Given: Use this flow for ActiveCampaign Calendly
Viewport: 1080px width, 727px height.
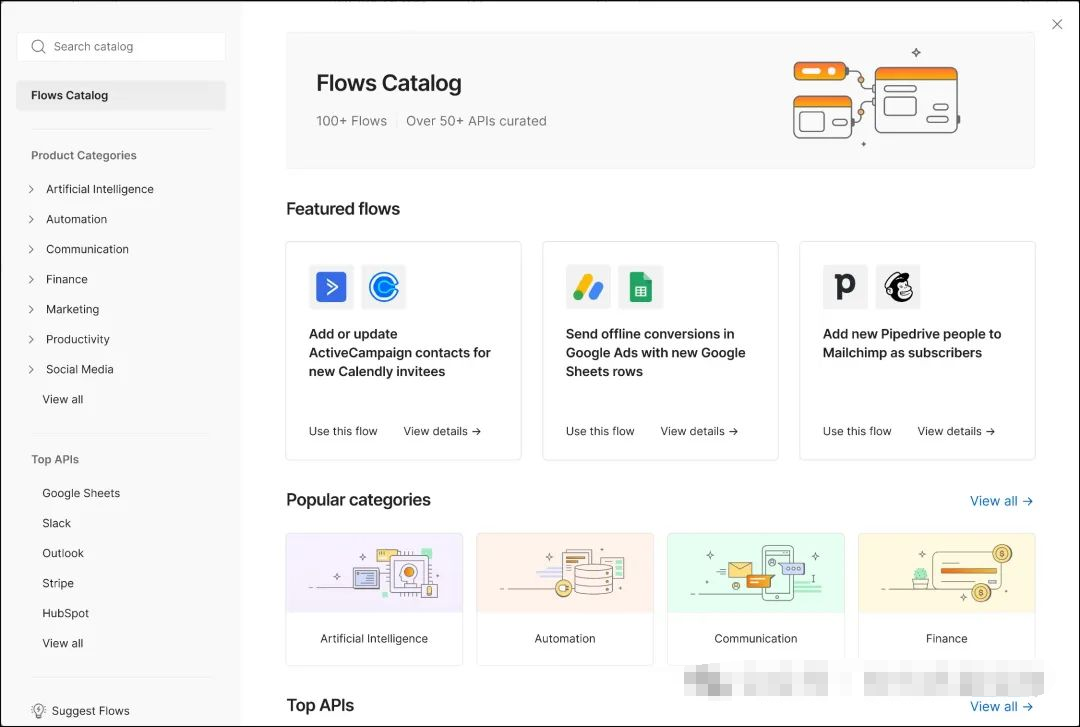Looking at the screenshot, I should pos(343,431).
